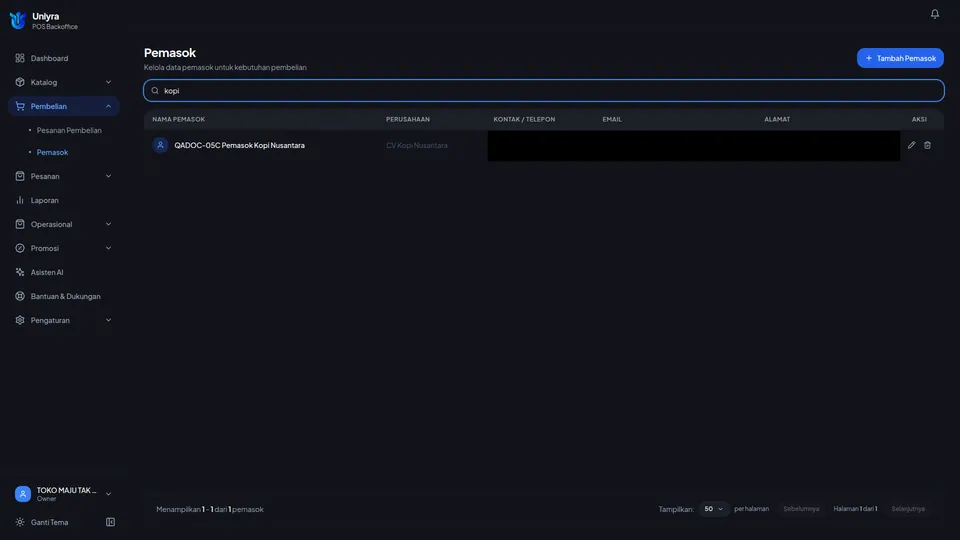
Task: Click the KONTAK / TELEPON column header
Action: (524, 119)
